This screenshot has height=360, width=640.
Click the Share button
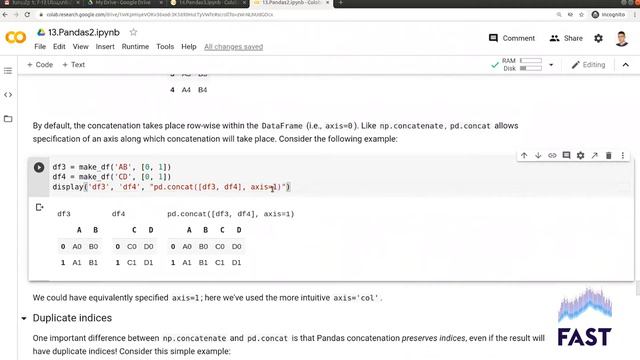(x=566, y=38)
